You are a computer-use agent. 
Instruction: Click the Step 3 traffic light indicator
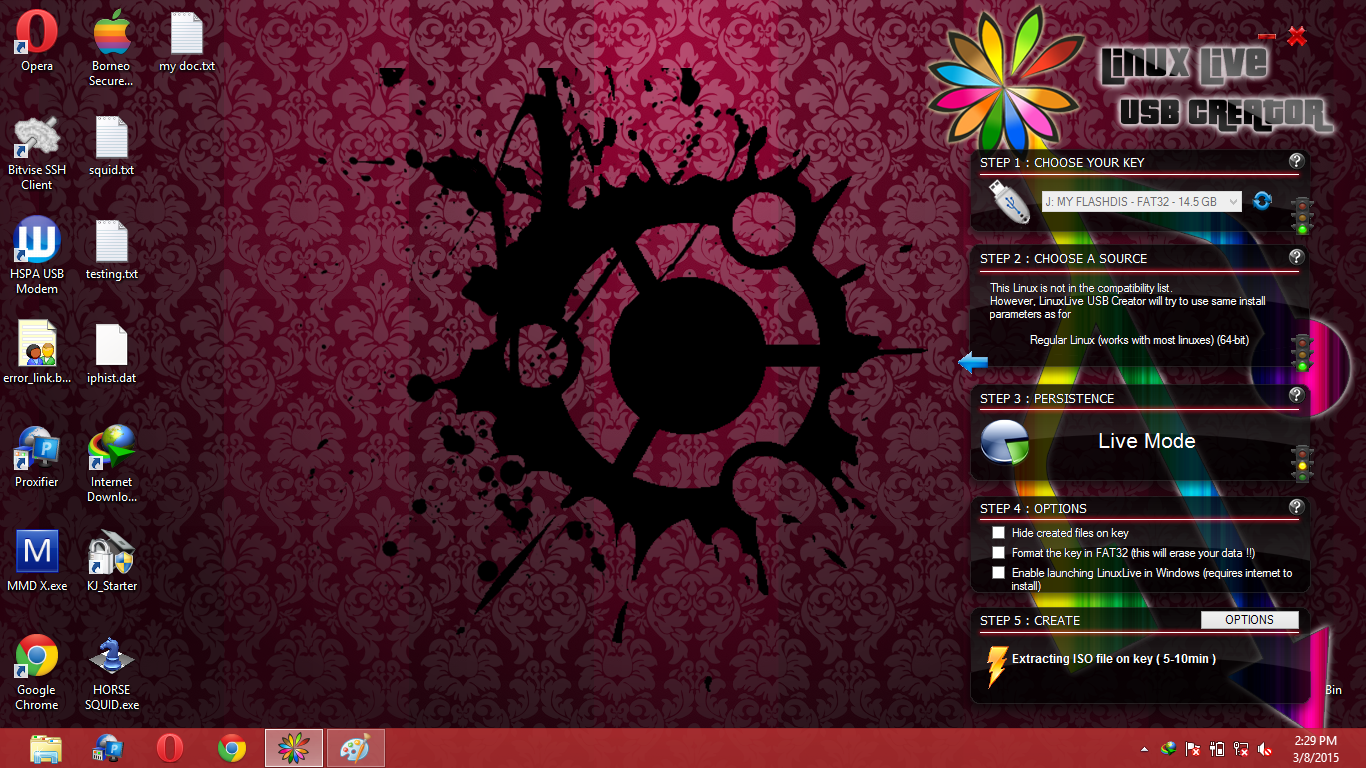pos(1301,464)
